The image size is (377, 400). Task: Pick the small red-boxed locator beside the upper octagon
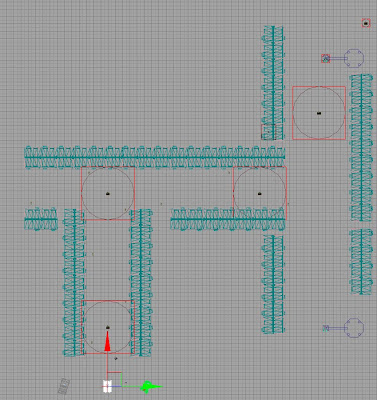click(x=326, y=59)
